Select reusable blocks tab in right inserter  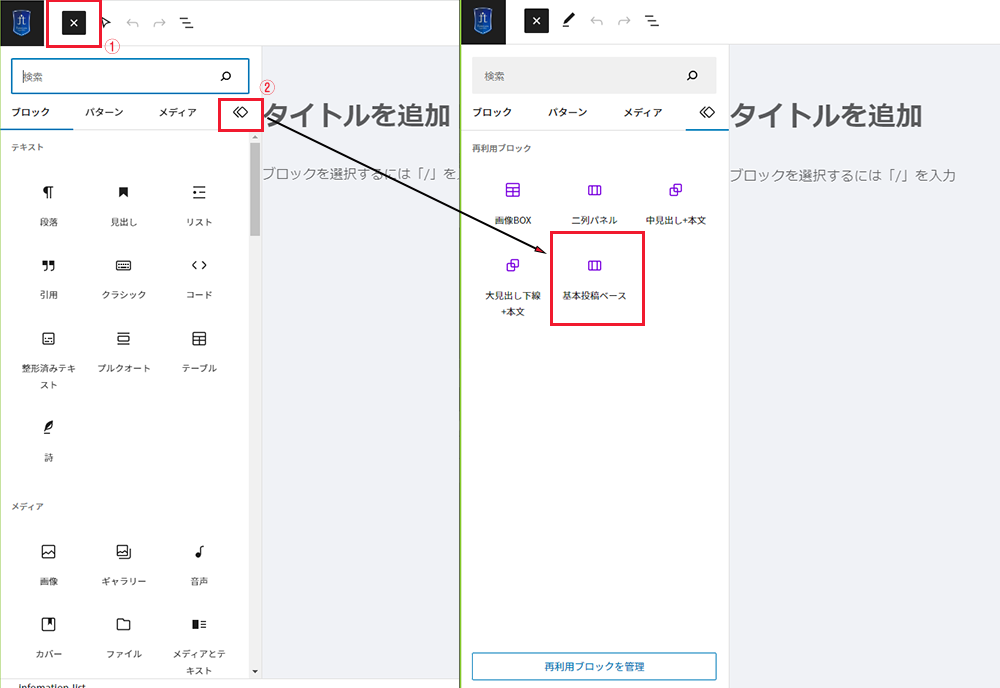click(x=707, y=113)
